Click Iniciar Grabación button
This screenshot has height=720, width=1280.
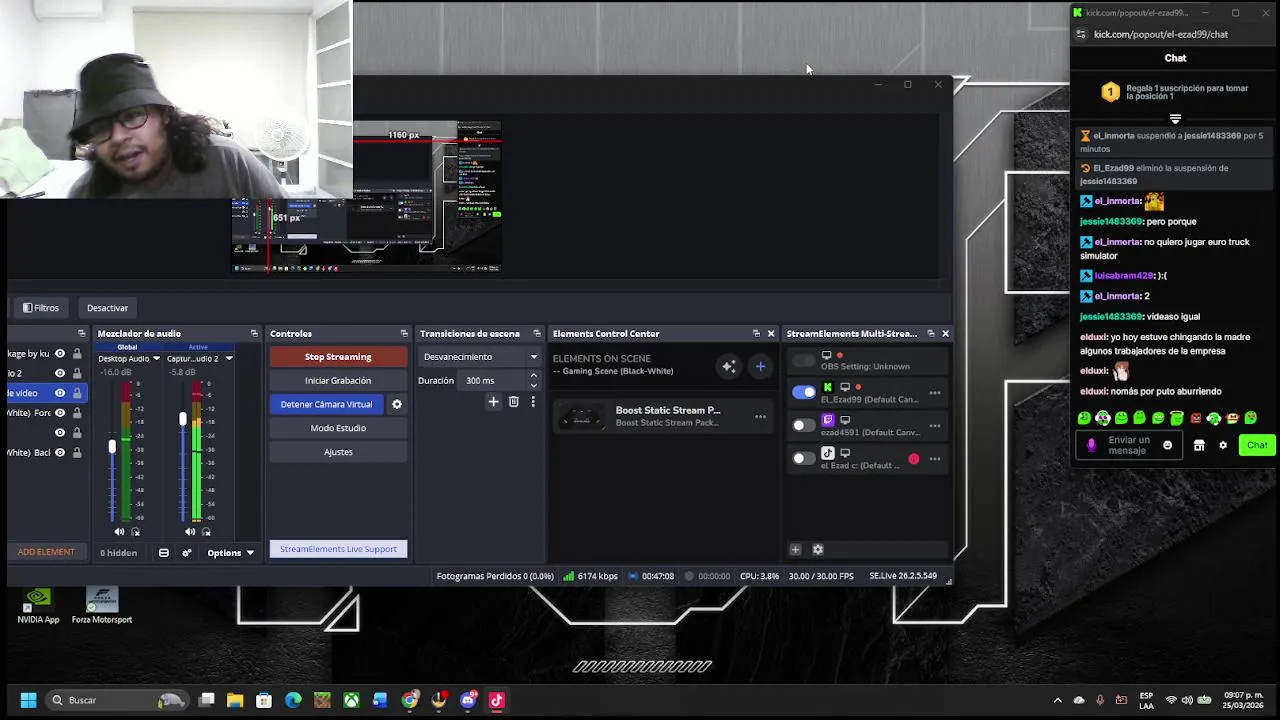[338, 381]
